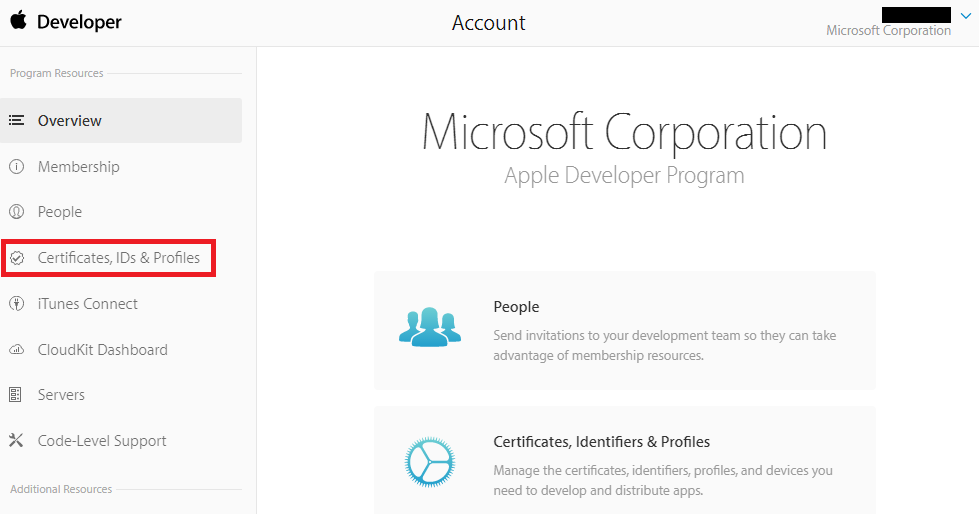Screen dimensions: 979x514
Task: Click the Account page title
Action: coord(489,23)
